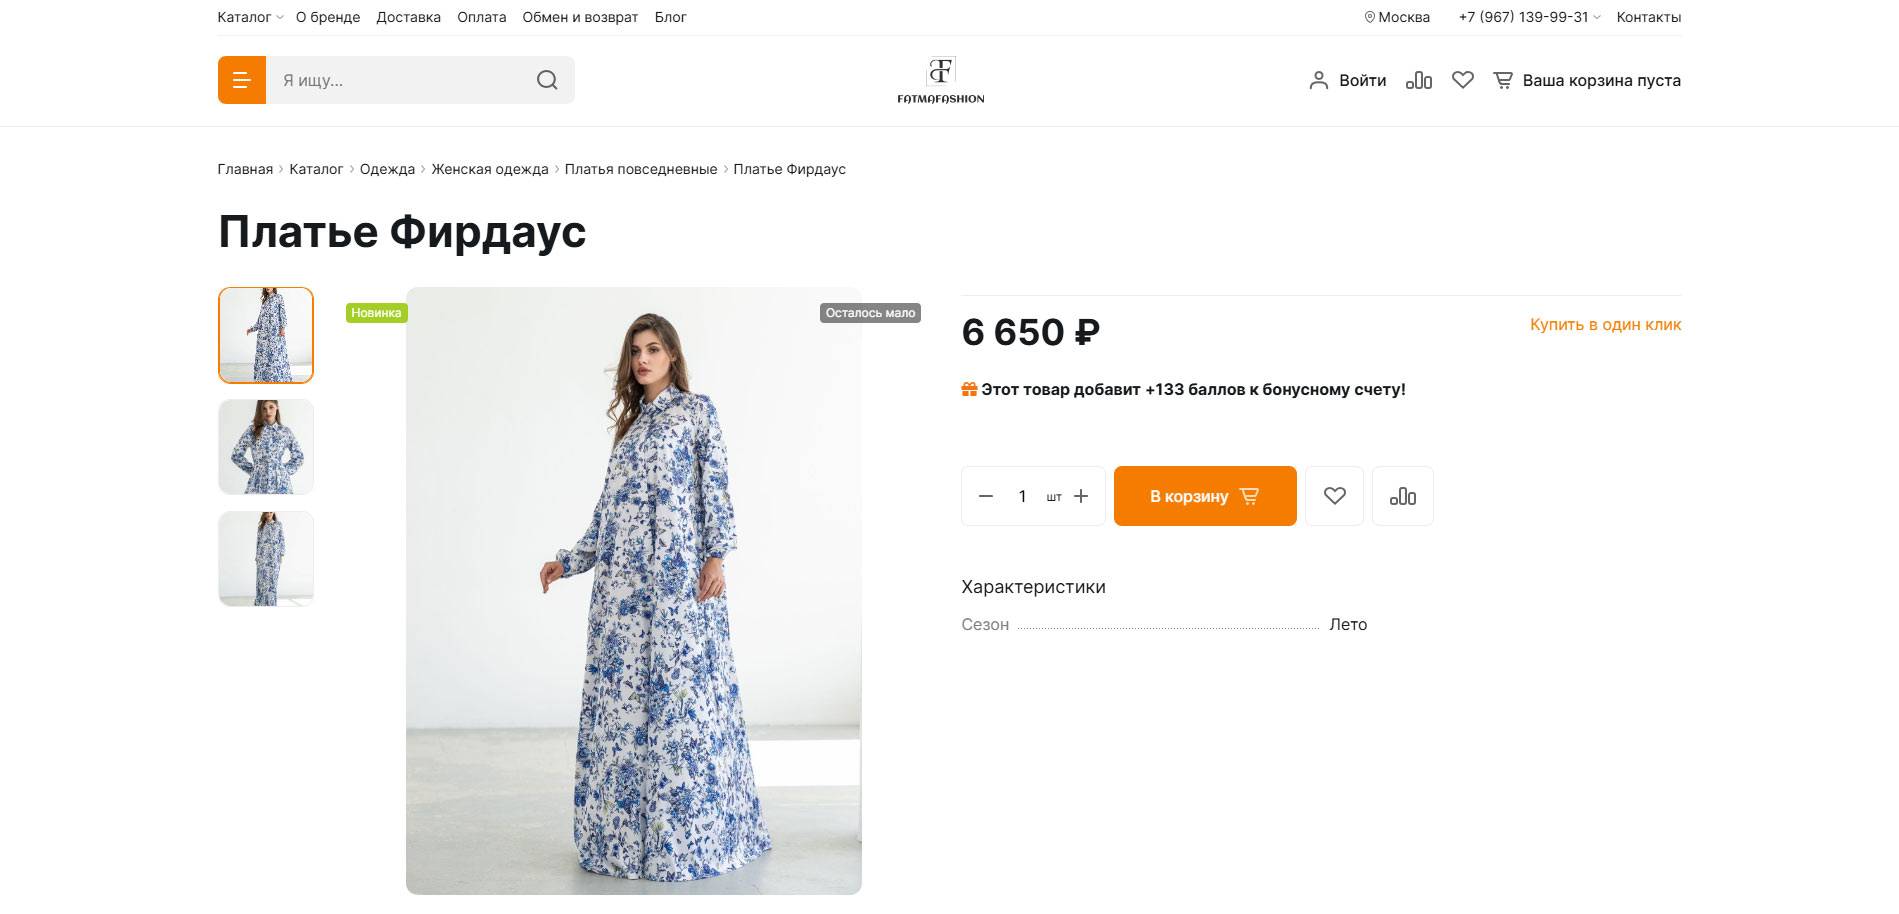Focus the Я ищу search field

[400, 80]
